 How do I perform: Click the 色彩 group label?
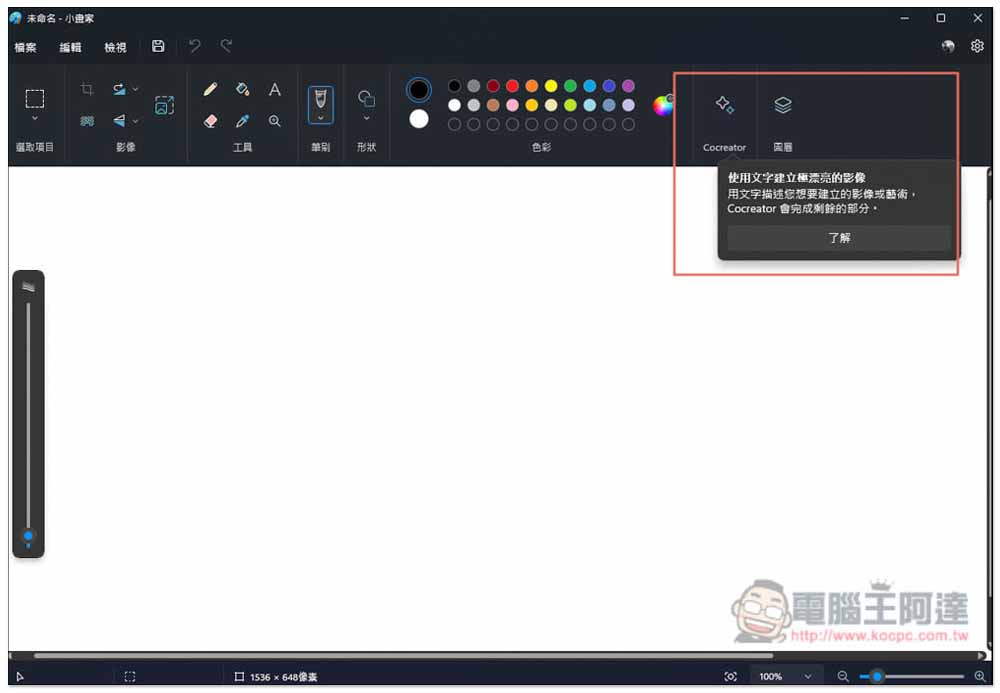click(541, 147)
